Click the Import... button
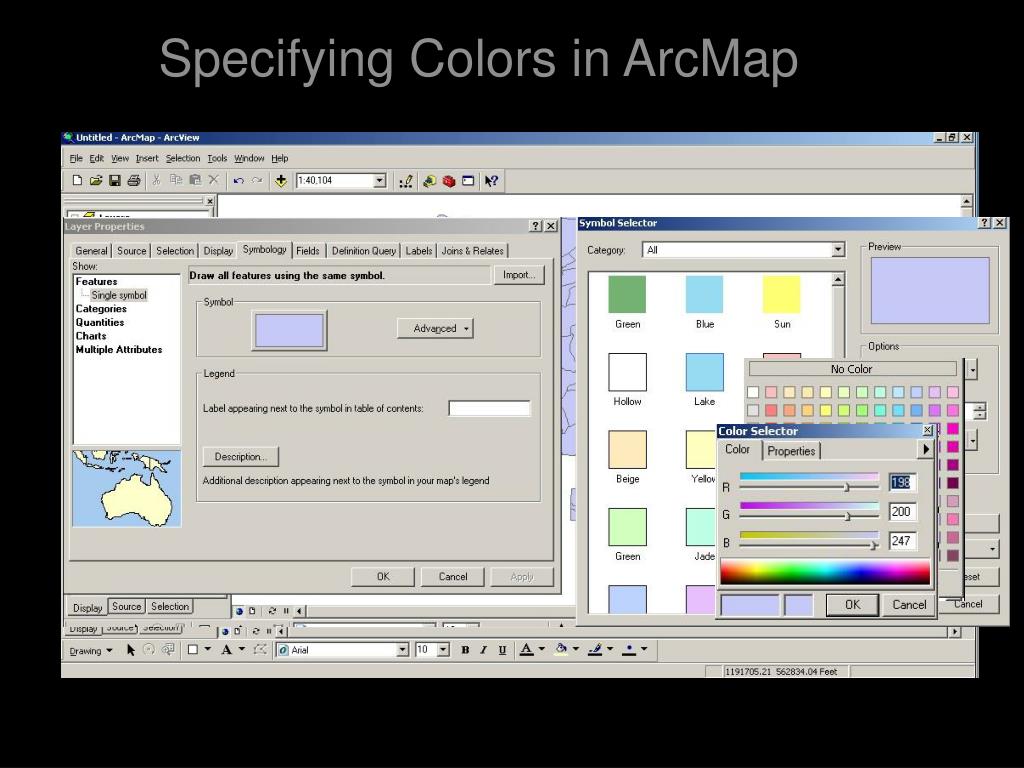The height and width of the screenshot is (768, 1024). pyautogui.click(x=519, y=275)
